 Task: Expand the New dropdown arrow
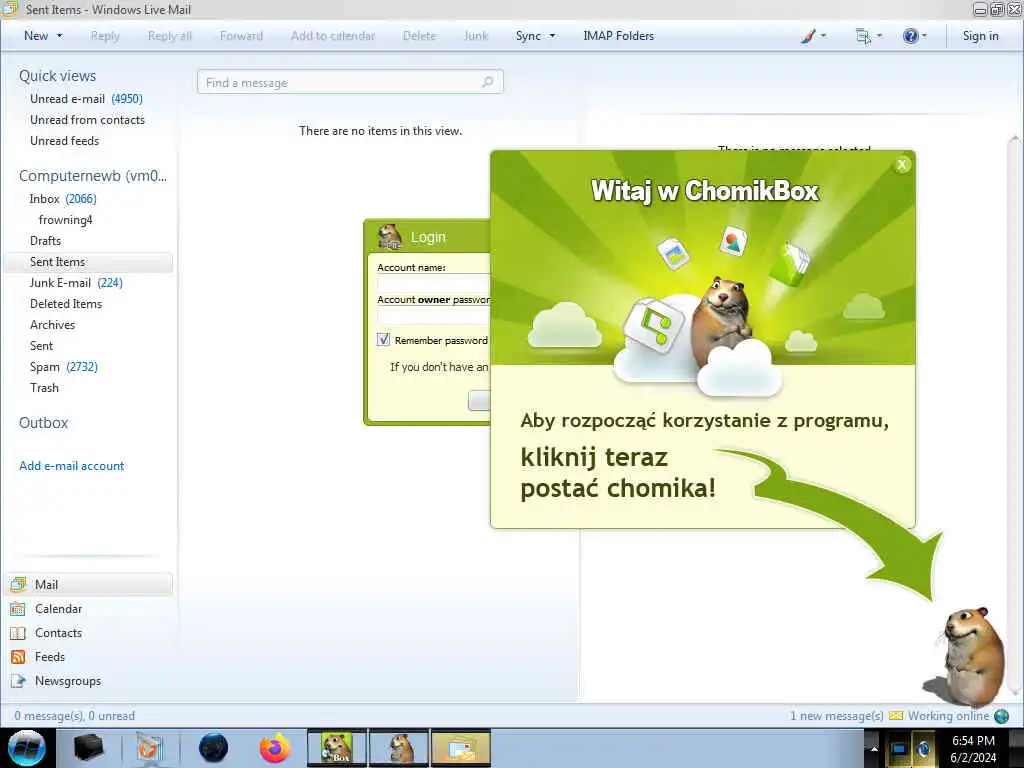point(60,36)
